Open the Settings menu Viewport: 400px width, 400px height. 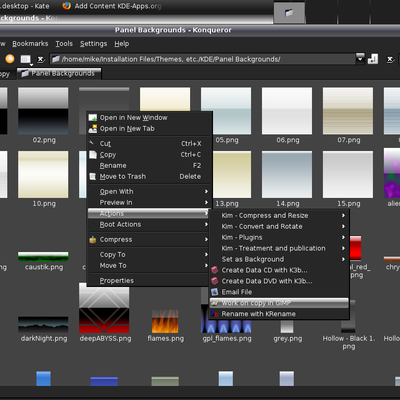[93, 44]
